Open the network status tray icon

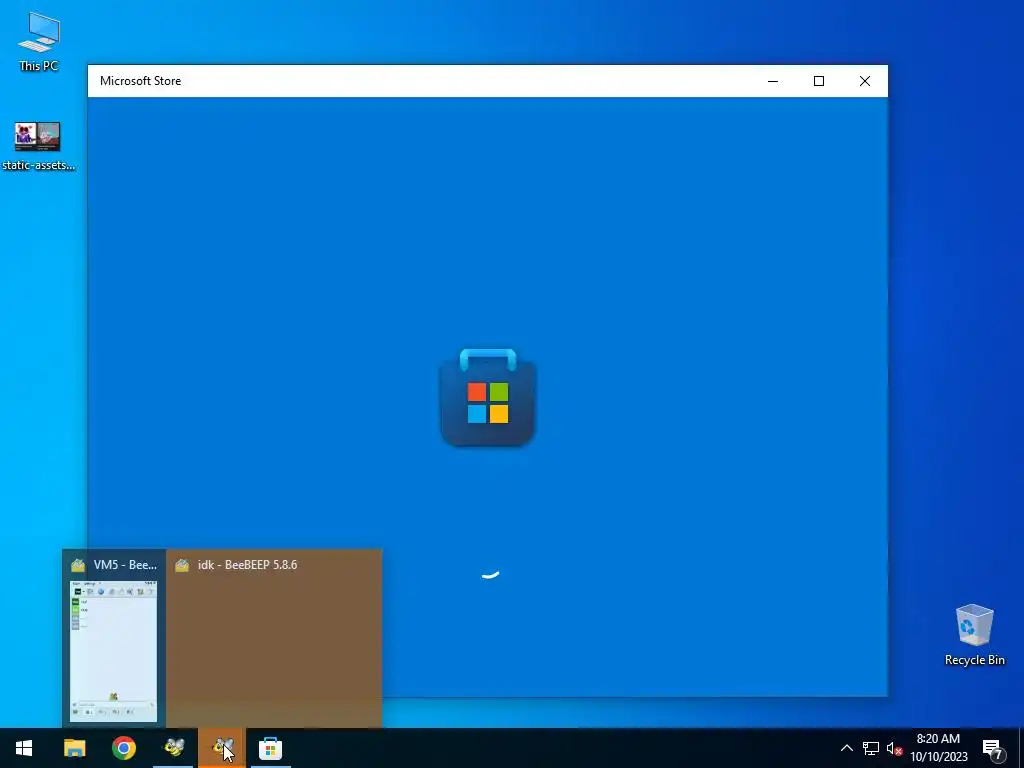[871, 748]
